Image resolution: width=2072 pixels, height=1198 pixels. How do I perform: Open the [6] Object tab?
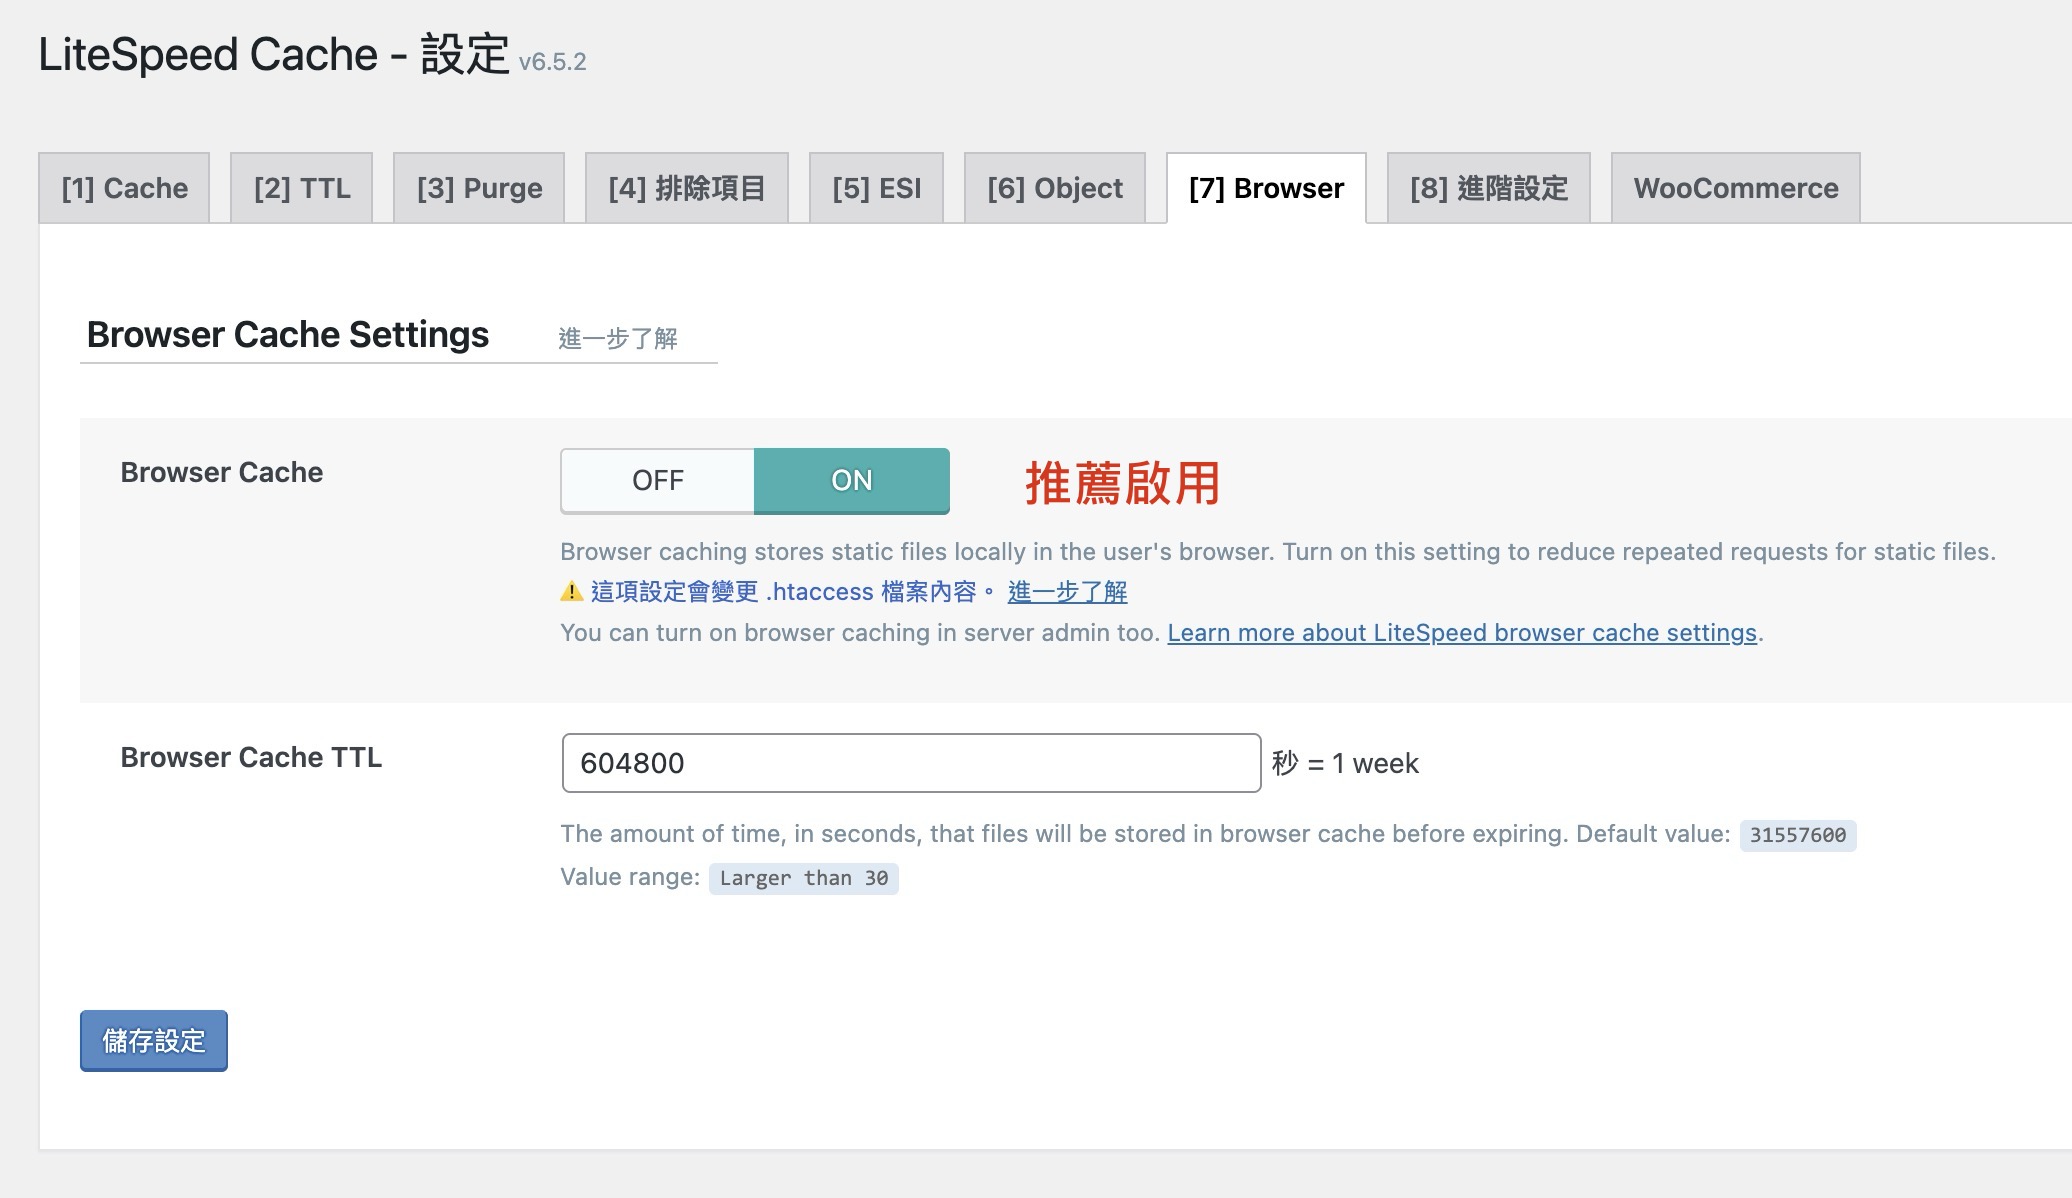[x=1055, y=188]
